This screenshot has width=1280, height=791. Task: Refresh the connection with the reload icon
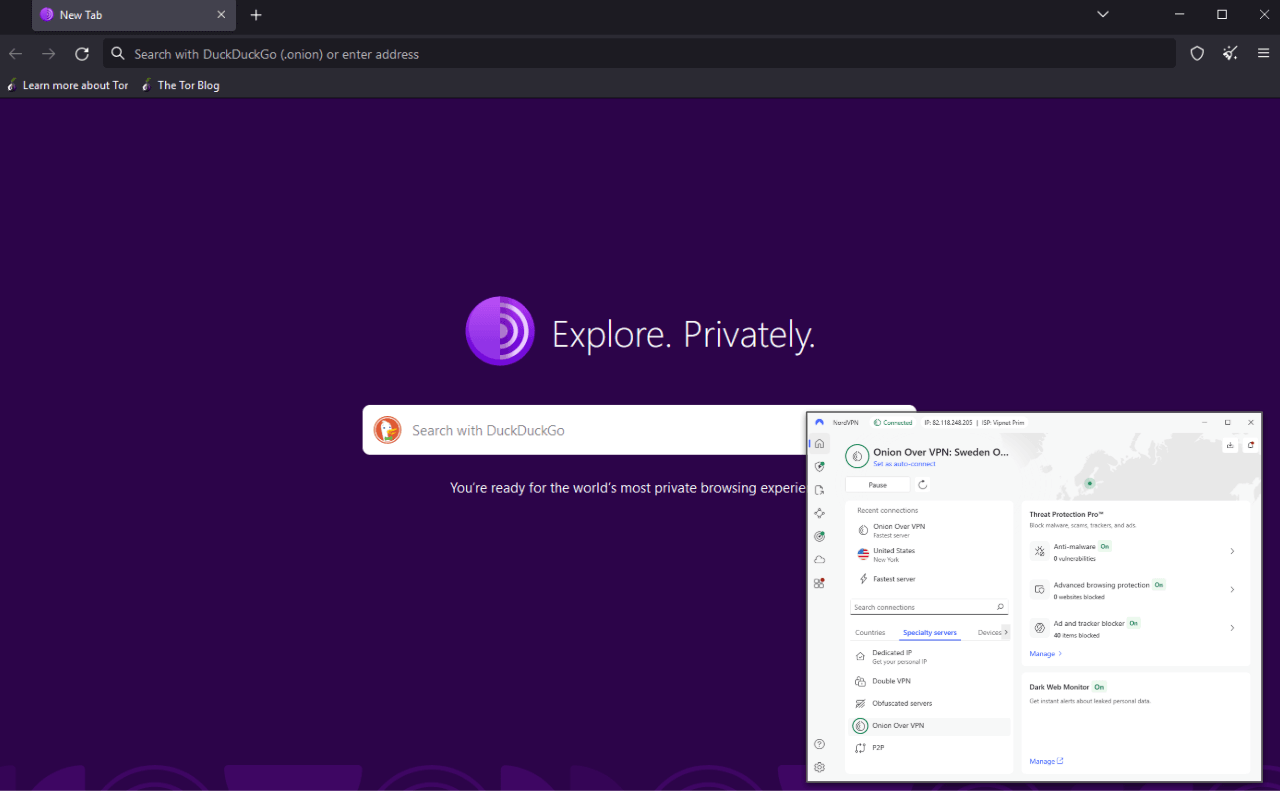pos(922,484)
